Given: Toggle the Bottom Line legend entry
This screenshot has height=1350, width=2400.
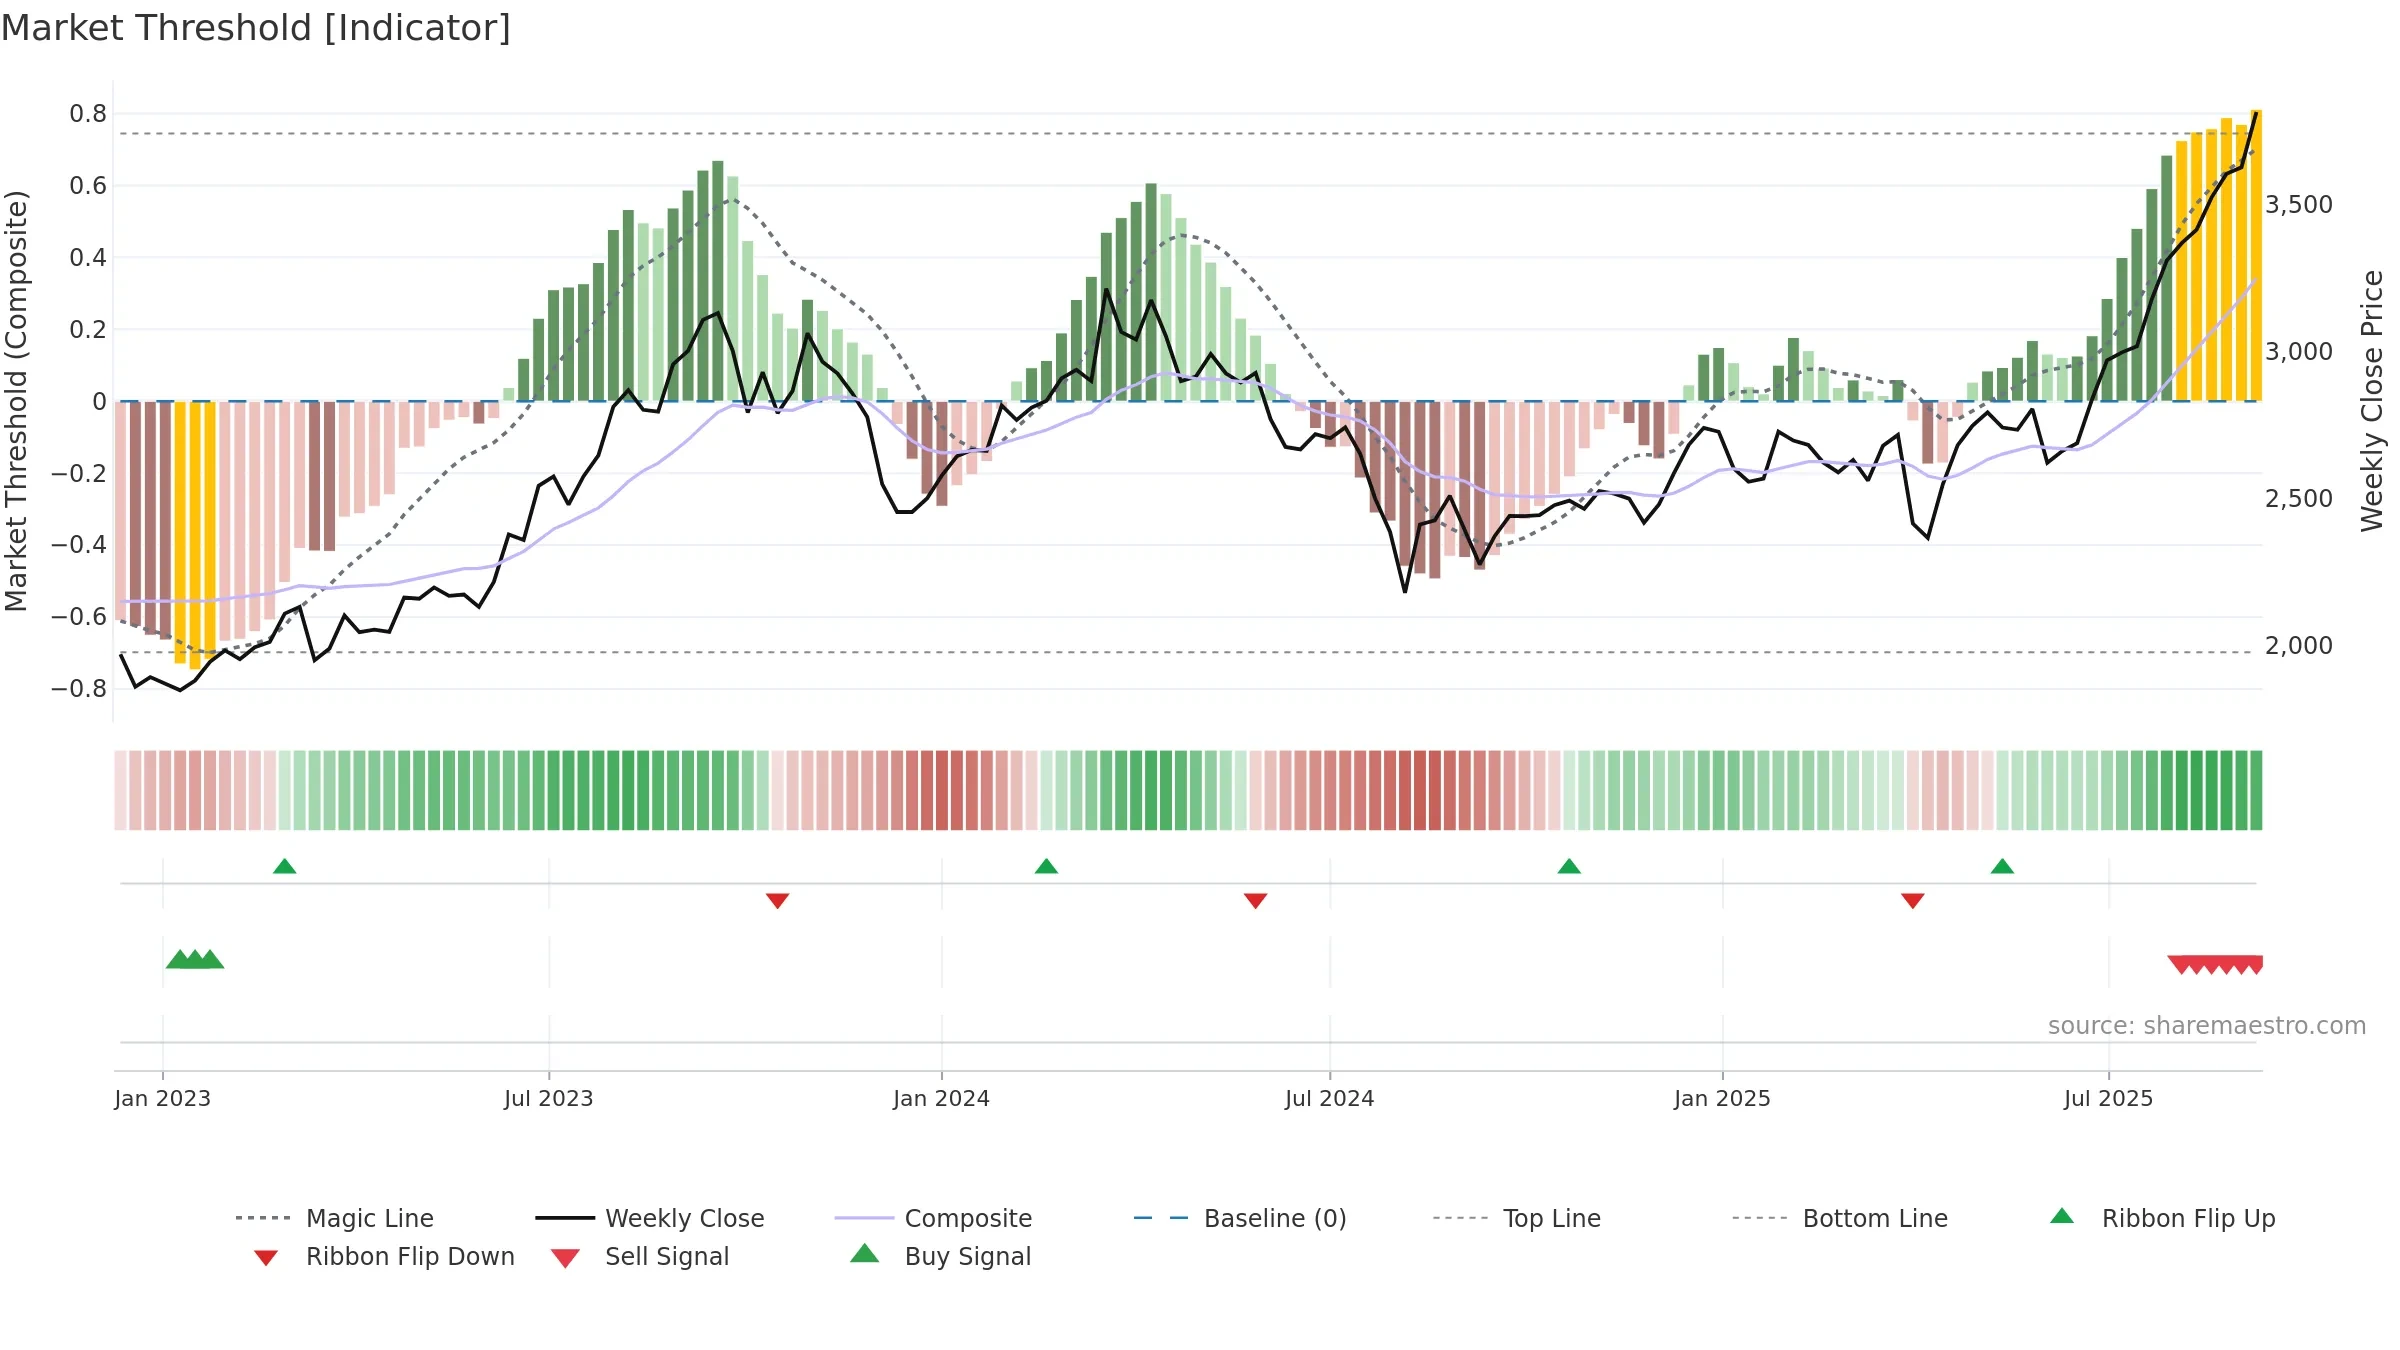Looking at the screenshot, I should [1840, 1218].
